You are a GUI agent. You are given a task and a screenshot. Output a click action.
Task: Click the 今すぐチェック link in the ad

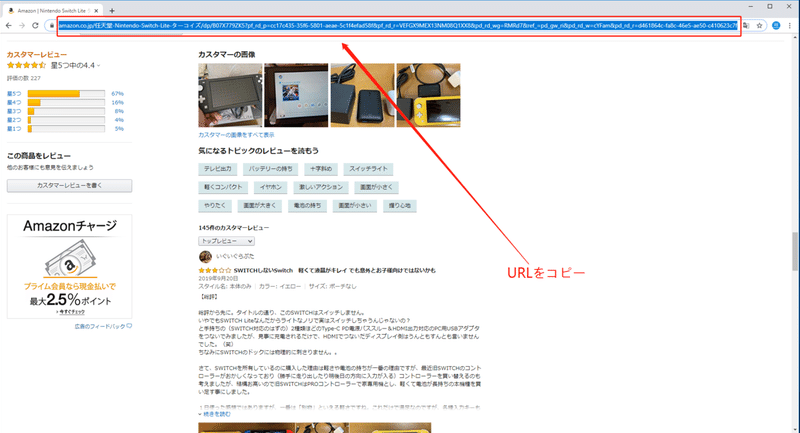pos(70,312)
